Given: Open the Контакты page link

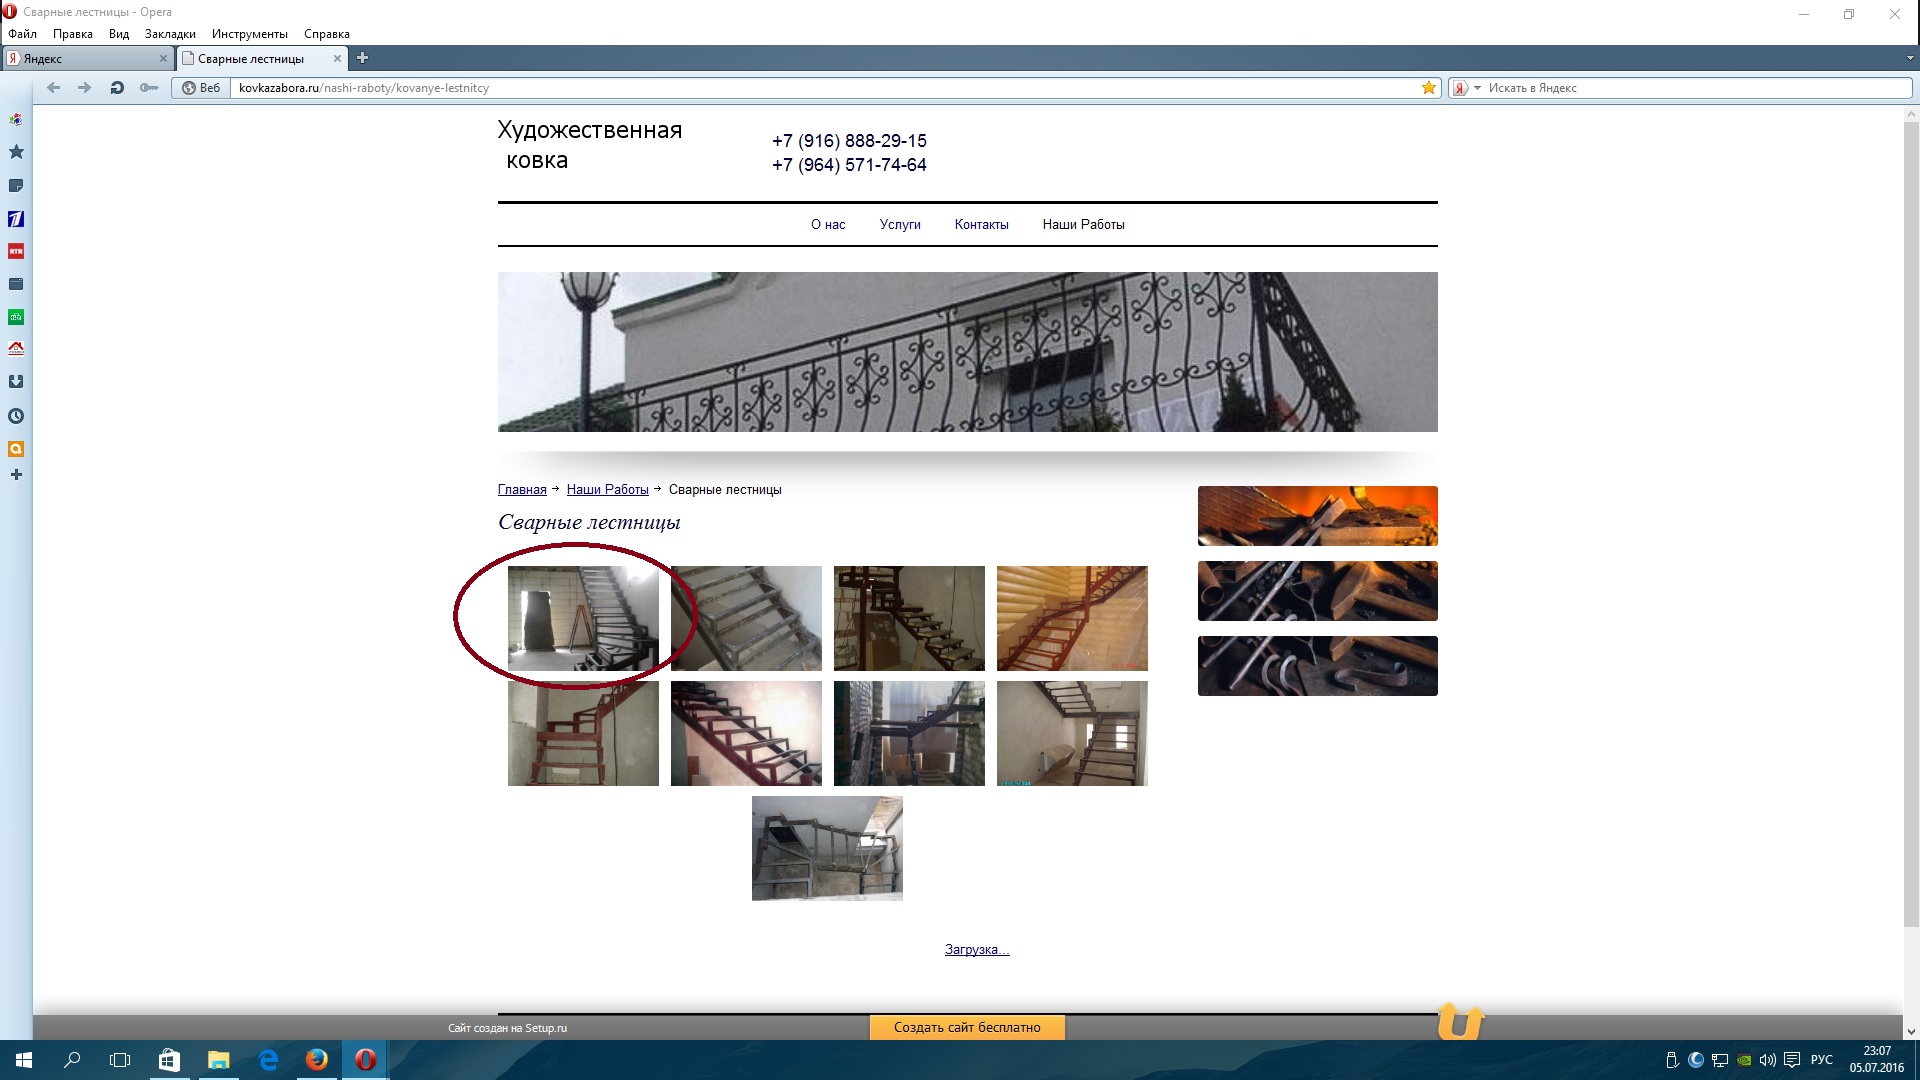Looking at the screenshot, I should click(982, 225).
